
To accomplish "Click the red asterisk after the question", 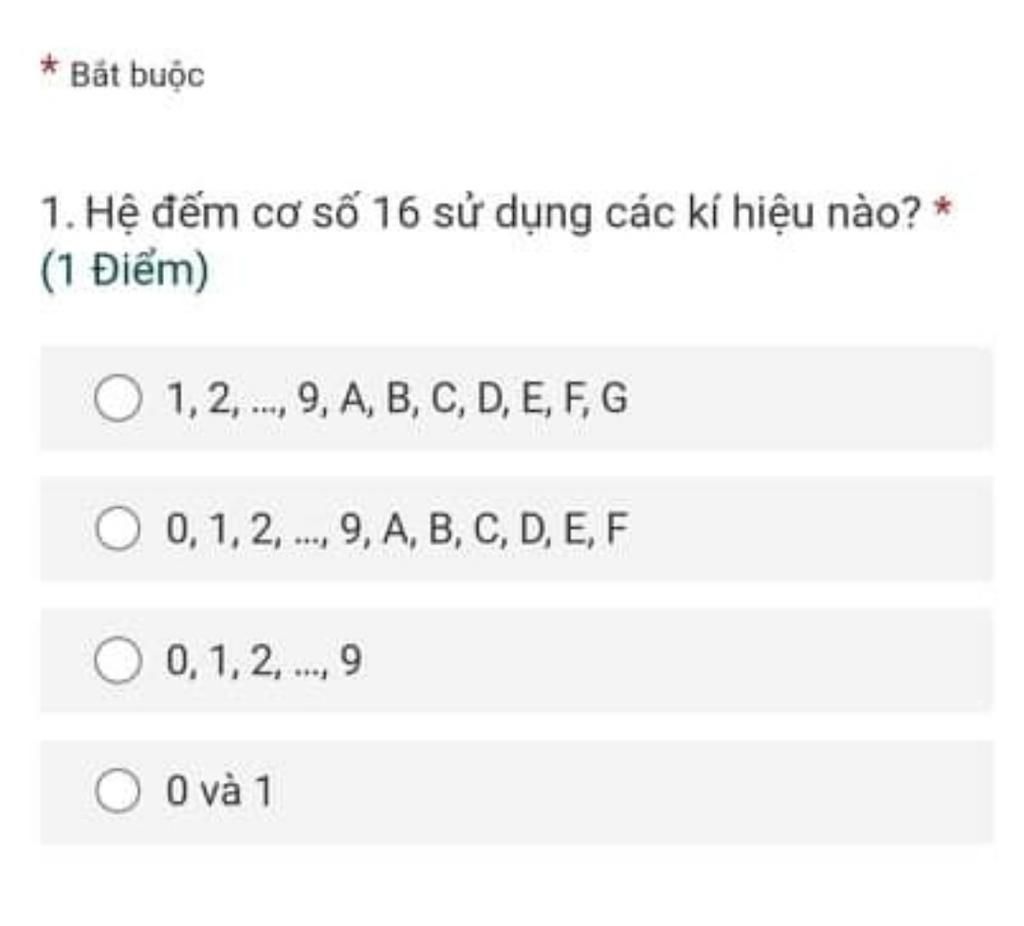I will [943, 208].
